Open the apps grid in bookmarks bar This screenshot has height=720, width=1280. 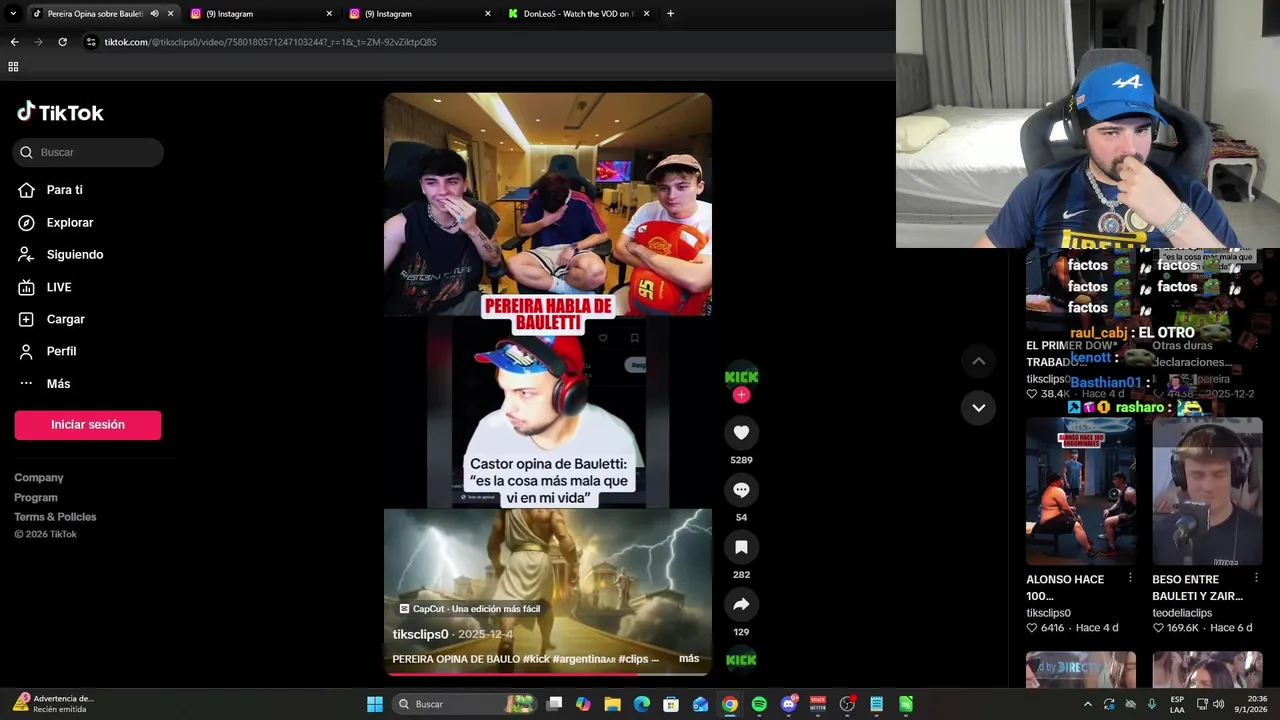coord(13,67)
